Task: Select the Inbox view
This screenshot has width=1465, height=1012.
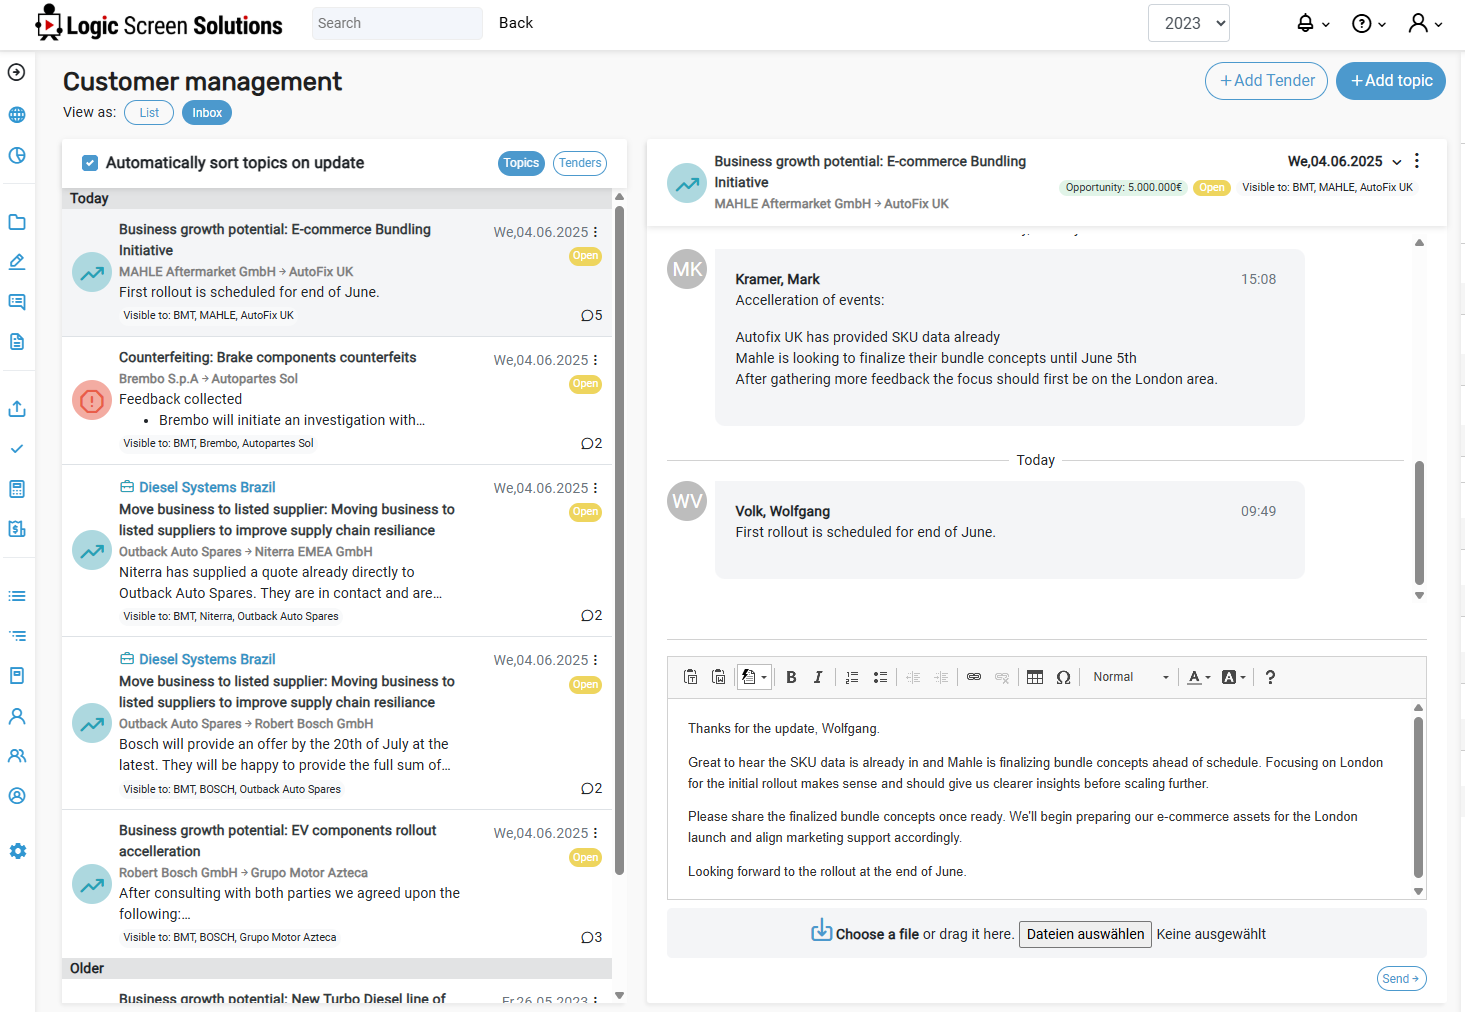Action: [x=207, y=113]
